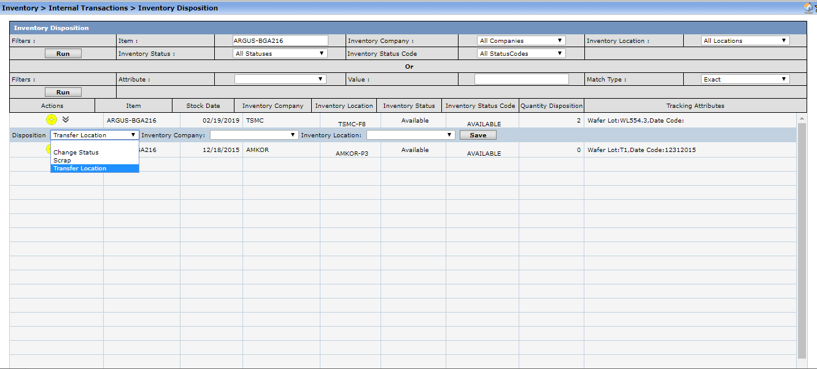Pick the highlighted Transfer Location option

click(x=94, y=168)
